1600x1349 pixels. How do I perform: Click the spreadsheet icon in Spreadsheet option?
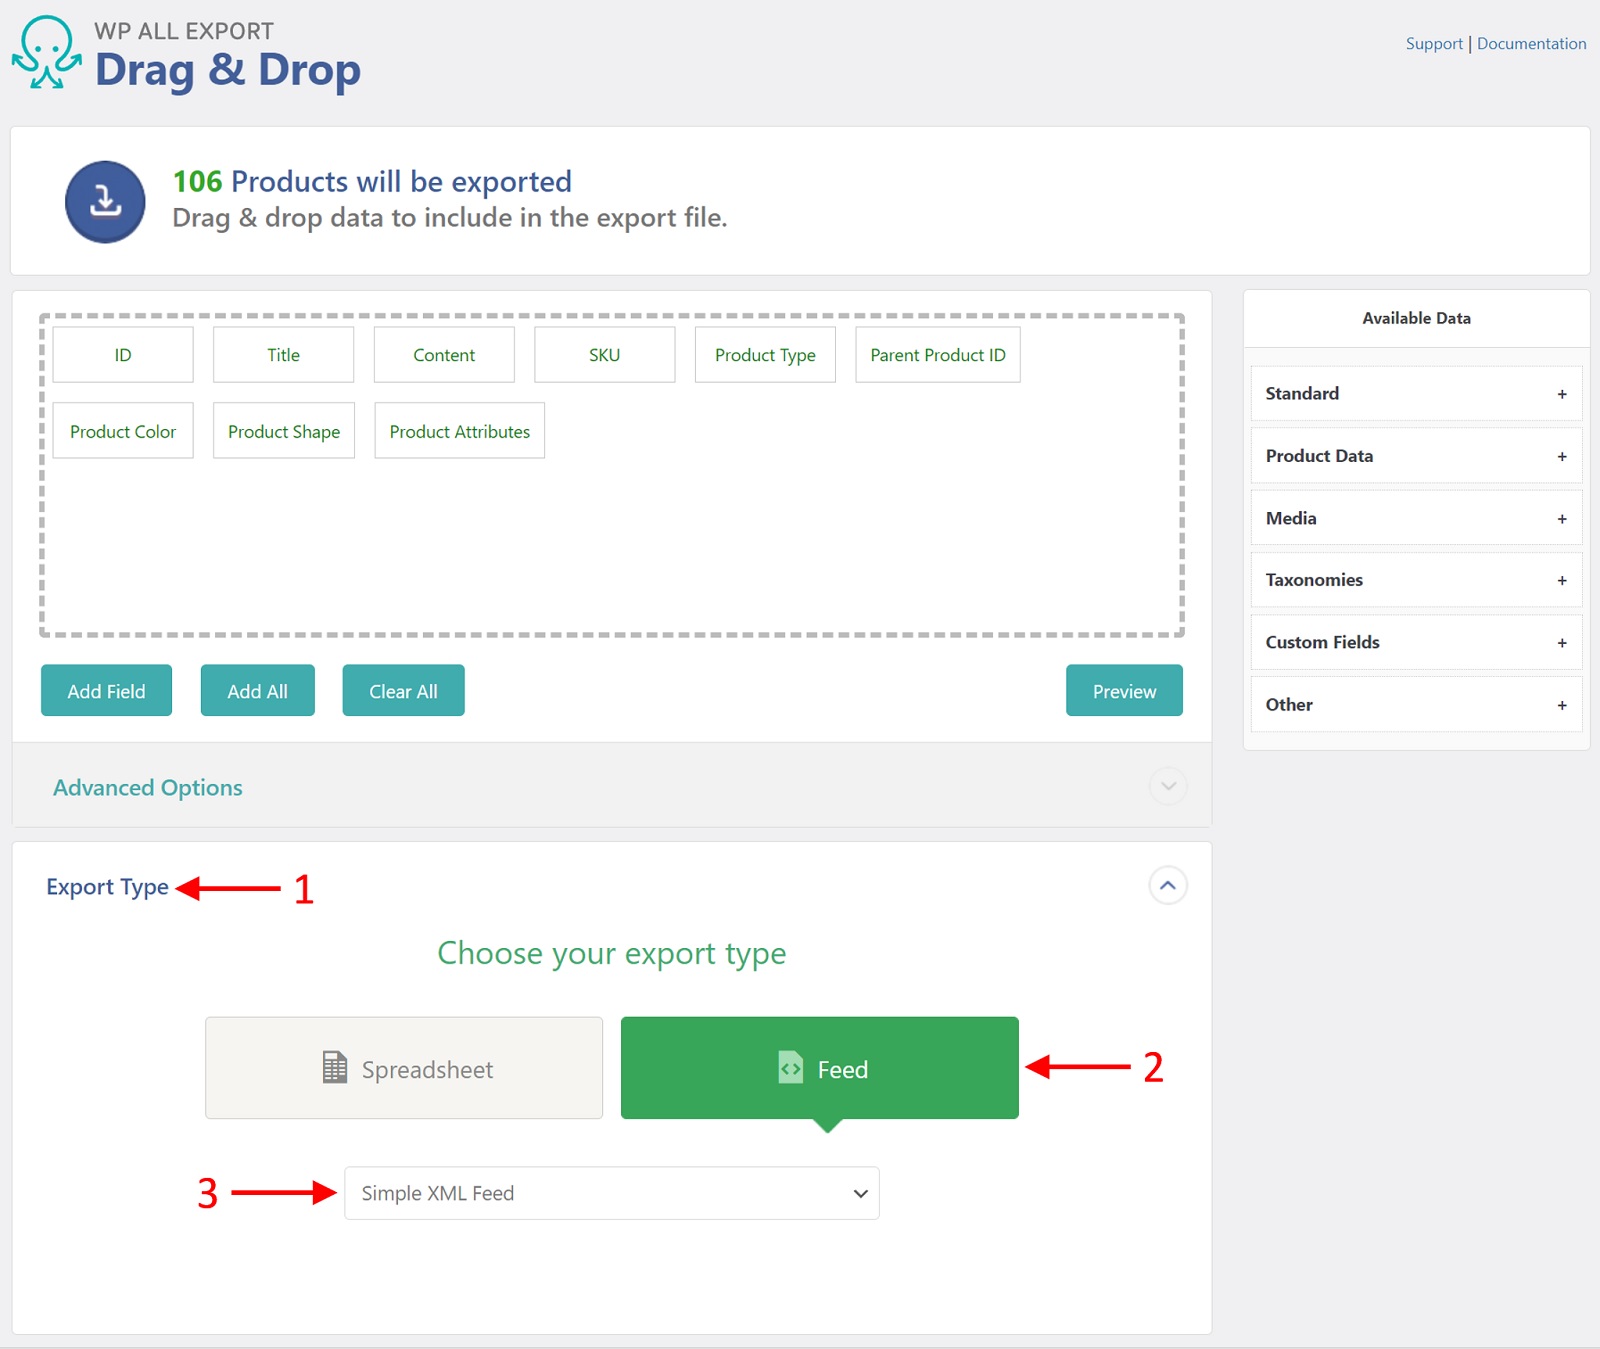coord(335,1068)
